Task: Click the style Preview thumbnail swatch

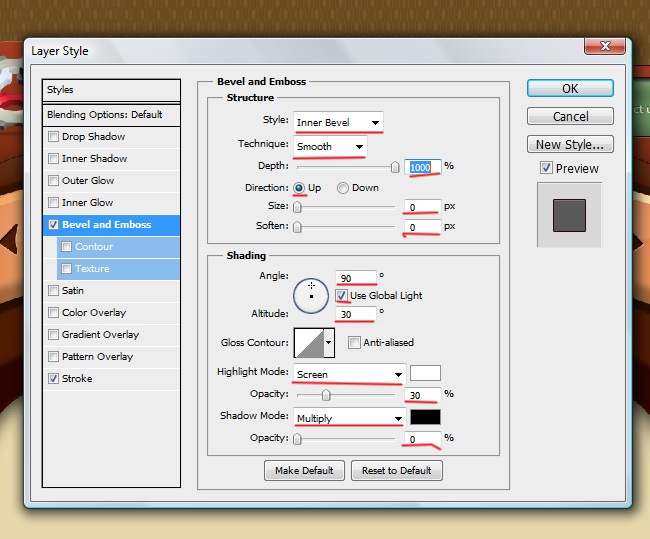Action: 569,215
